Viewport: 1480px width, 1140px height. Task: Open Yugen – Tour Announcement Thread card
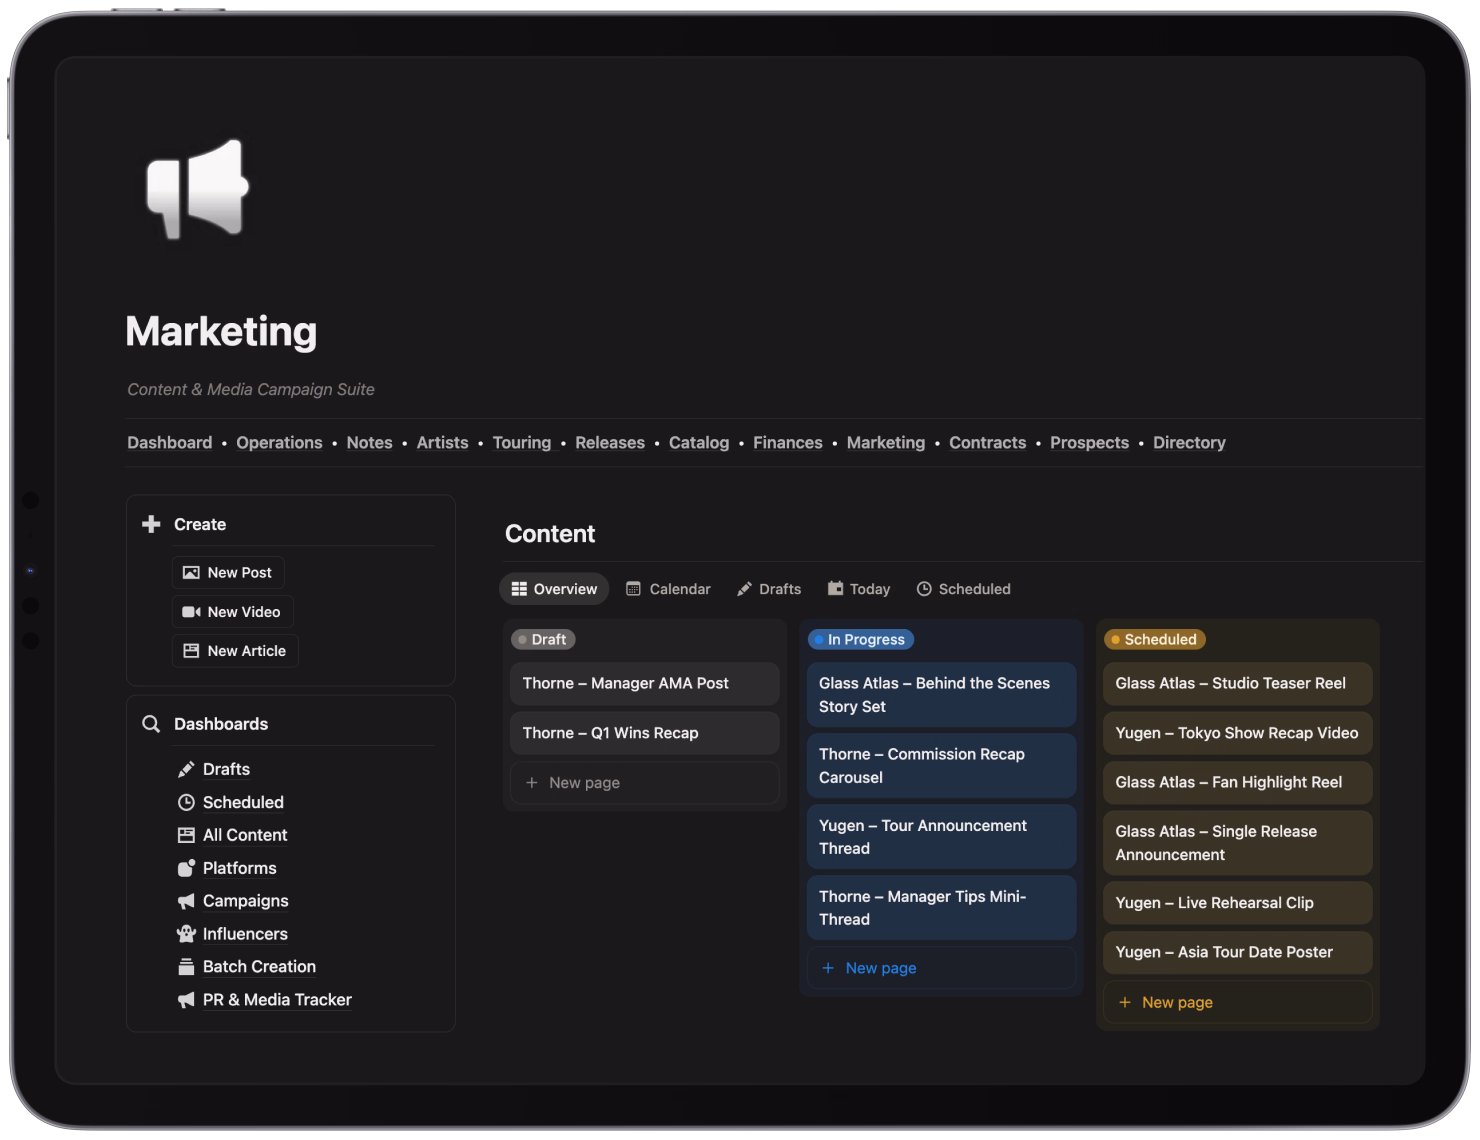pyautogui.click(x=941, y=837)
